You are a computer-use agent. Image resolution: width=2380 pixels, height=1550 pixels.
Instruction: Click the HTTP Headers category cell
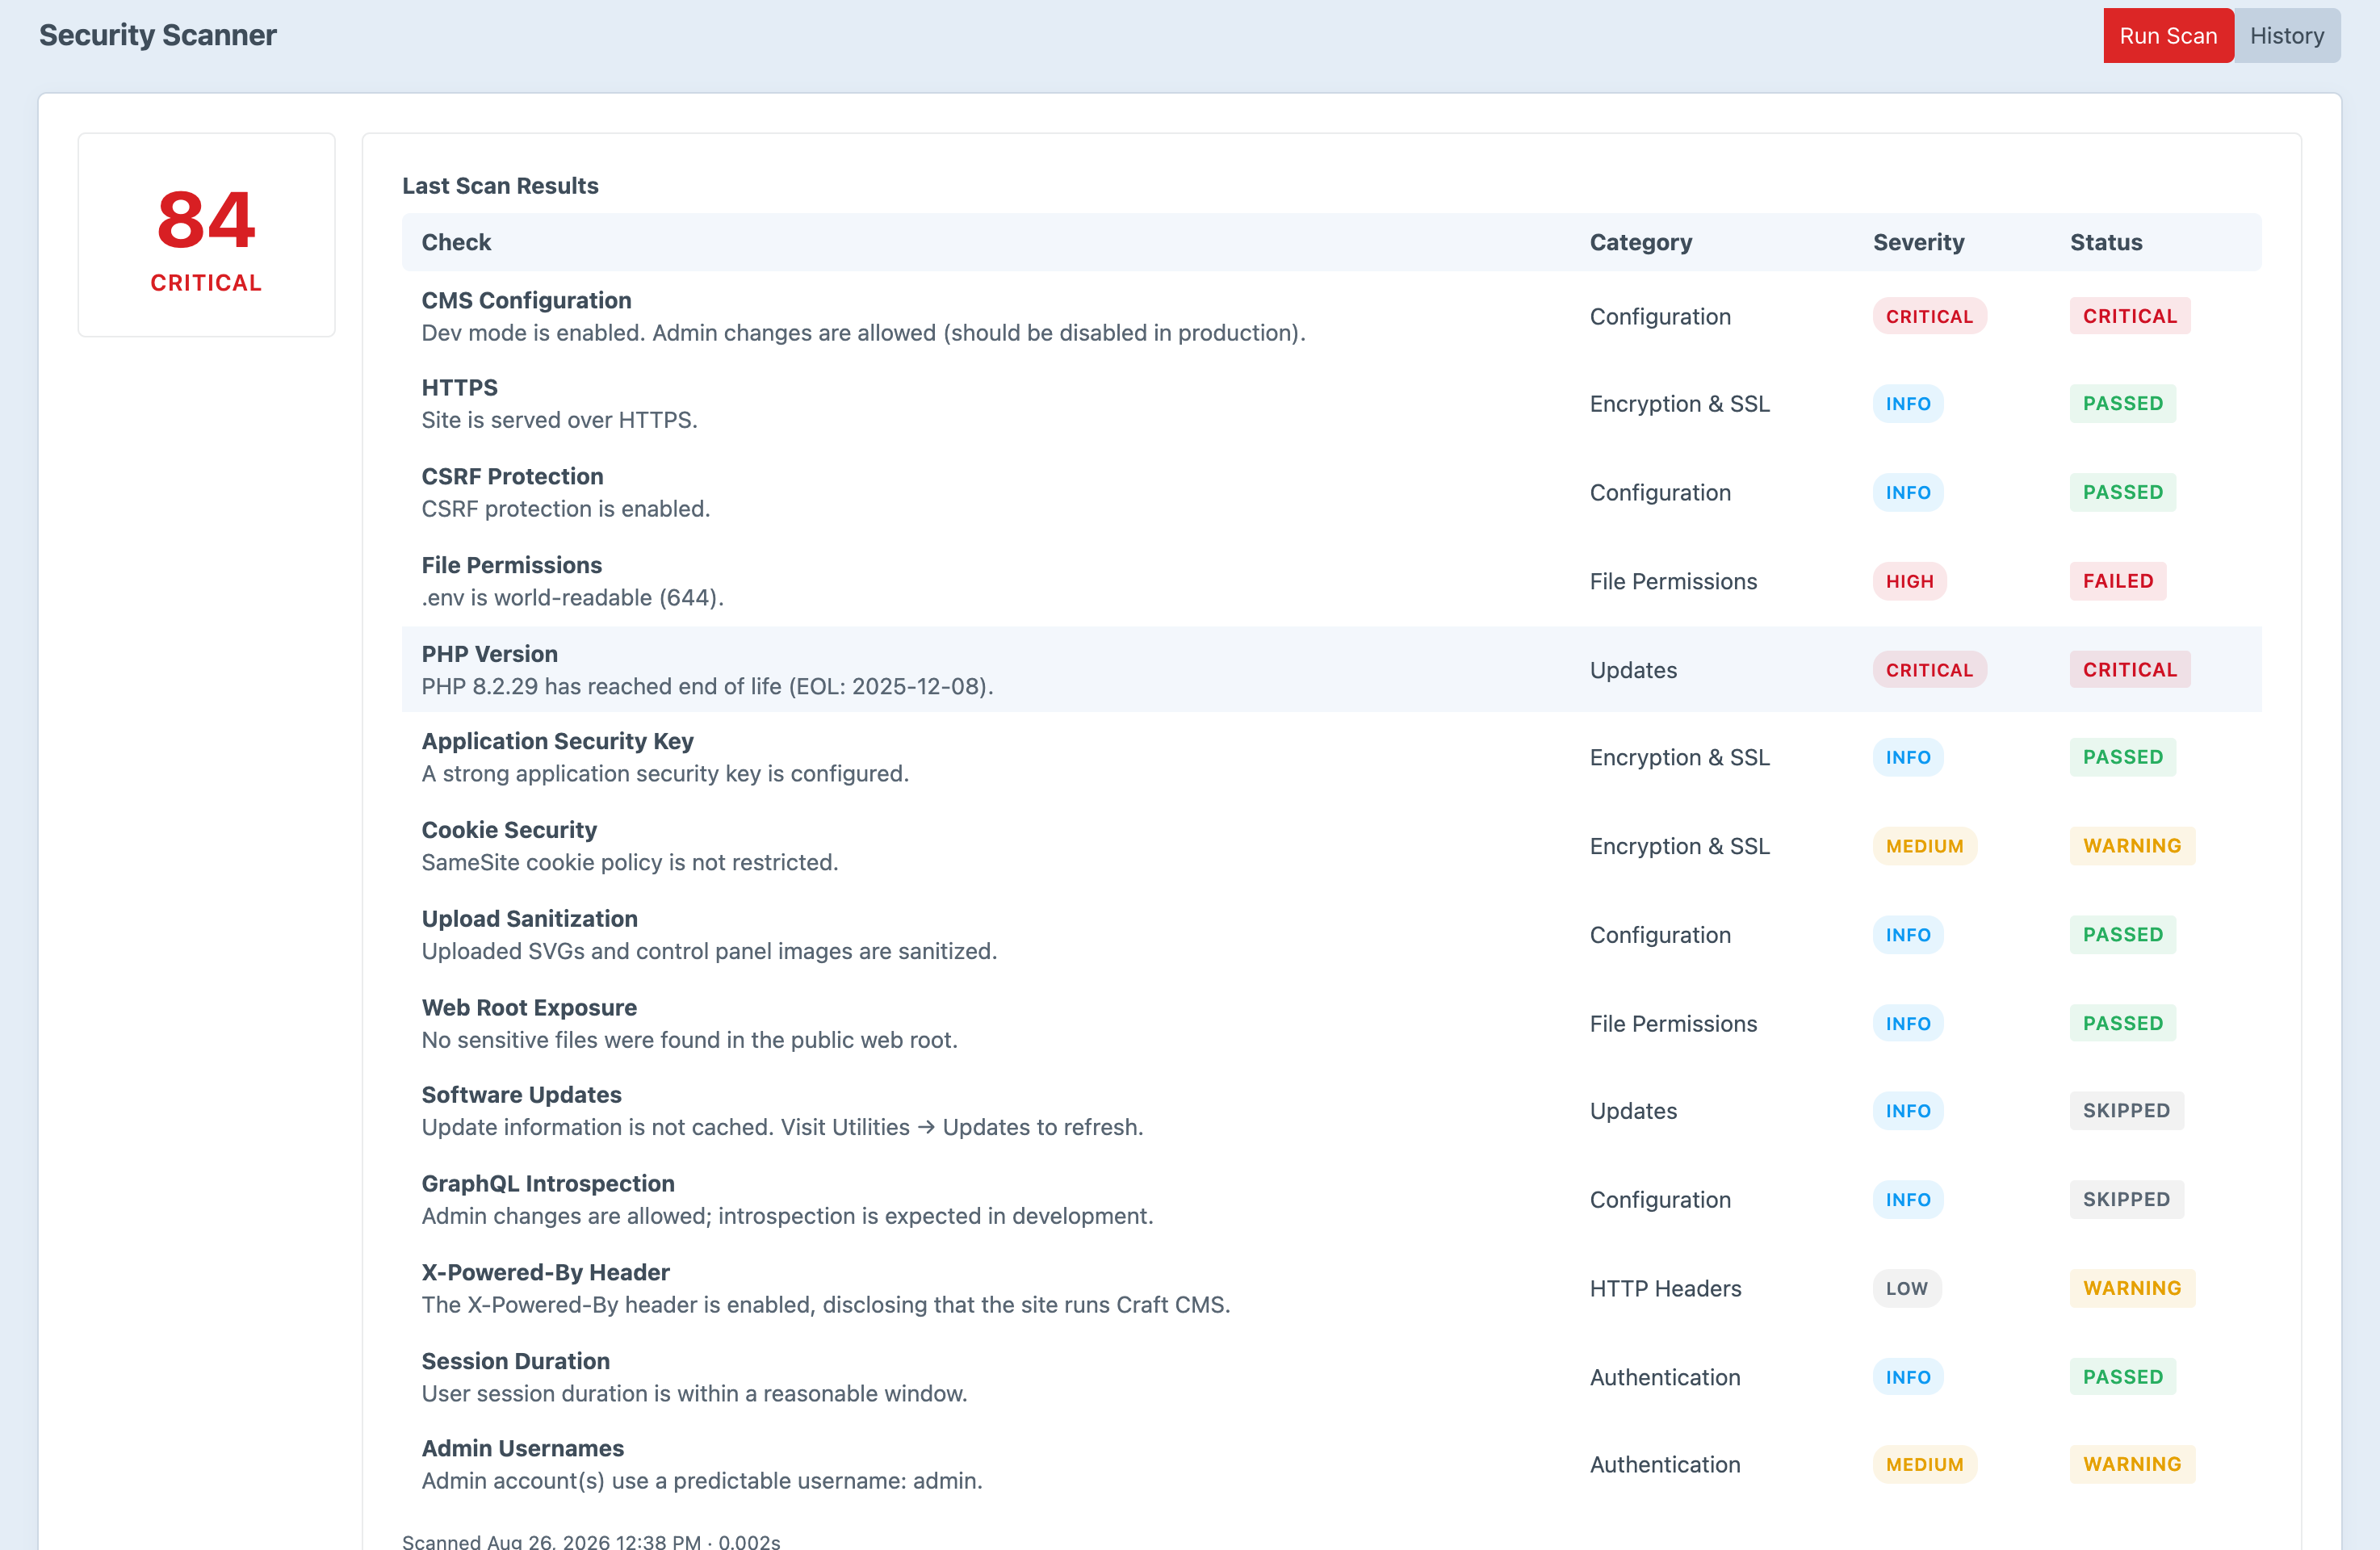click(x=1665, y=1288)
